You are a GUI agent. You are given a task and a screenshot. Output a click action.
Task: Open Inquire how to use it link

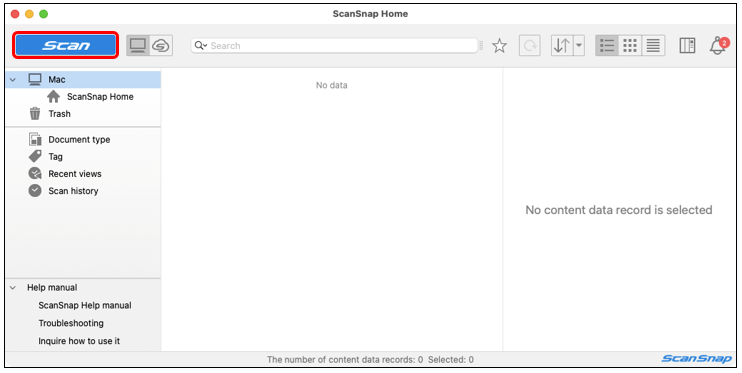[x=79, y=341]
